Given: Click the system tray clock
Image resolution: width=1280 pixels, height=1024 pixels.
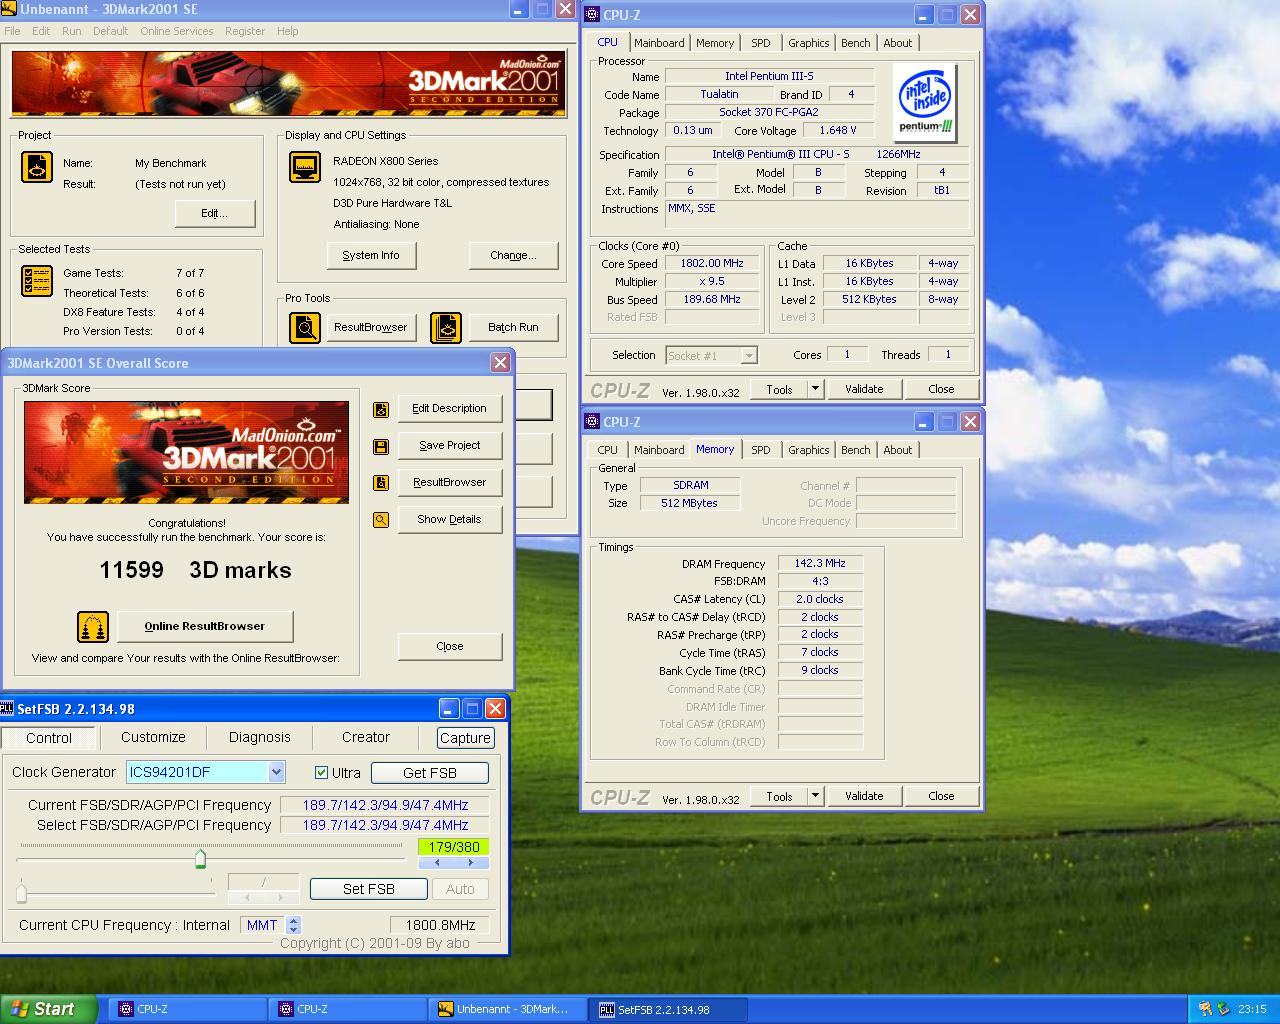Looking at the screenshot, I should 1252,1010.
